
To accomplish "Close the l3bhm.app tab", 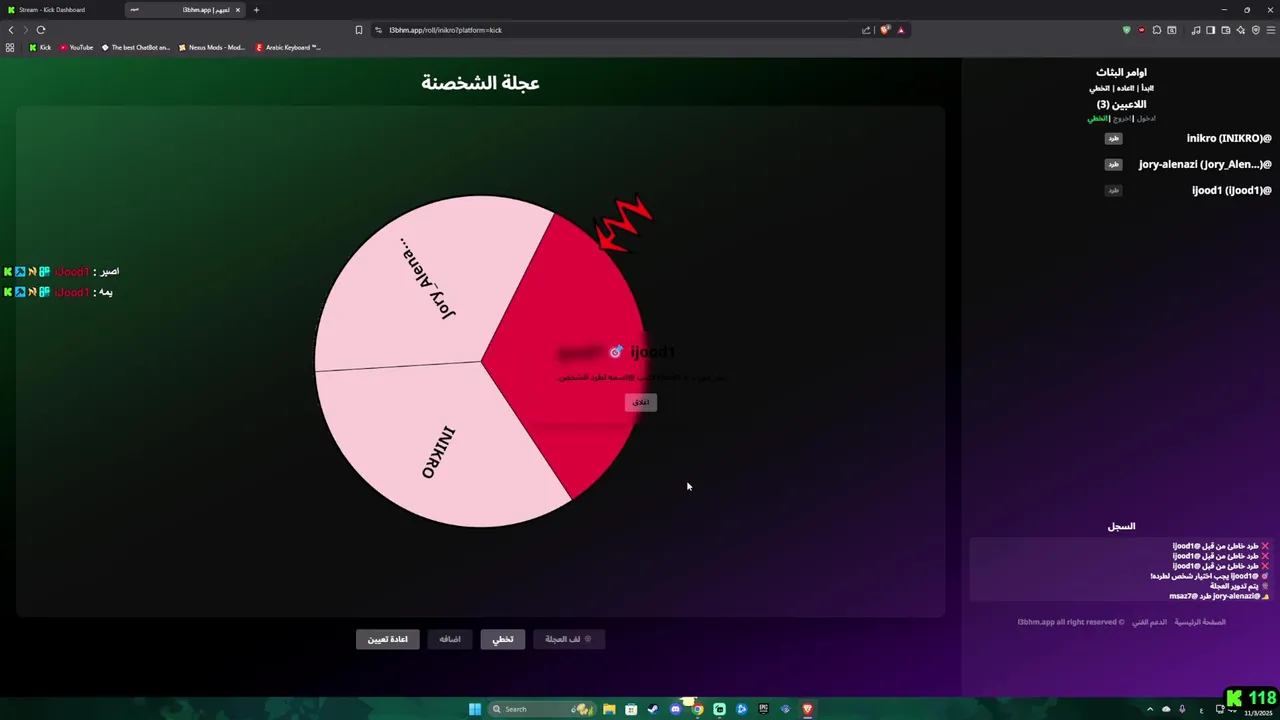I will [x=238, y=10].
